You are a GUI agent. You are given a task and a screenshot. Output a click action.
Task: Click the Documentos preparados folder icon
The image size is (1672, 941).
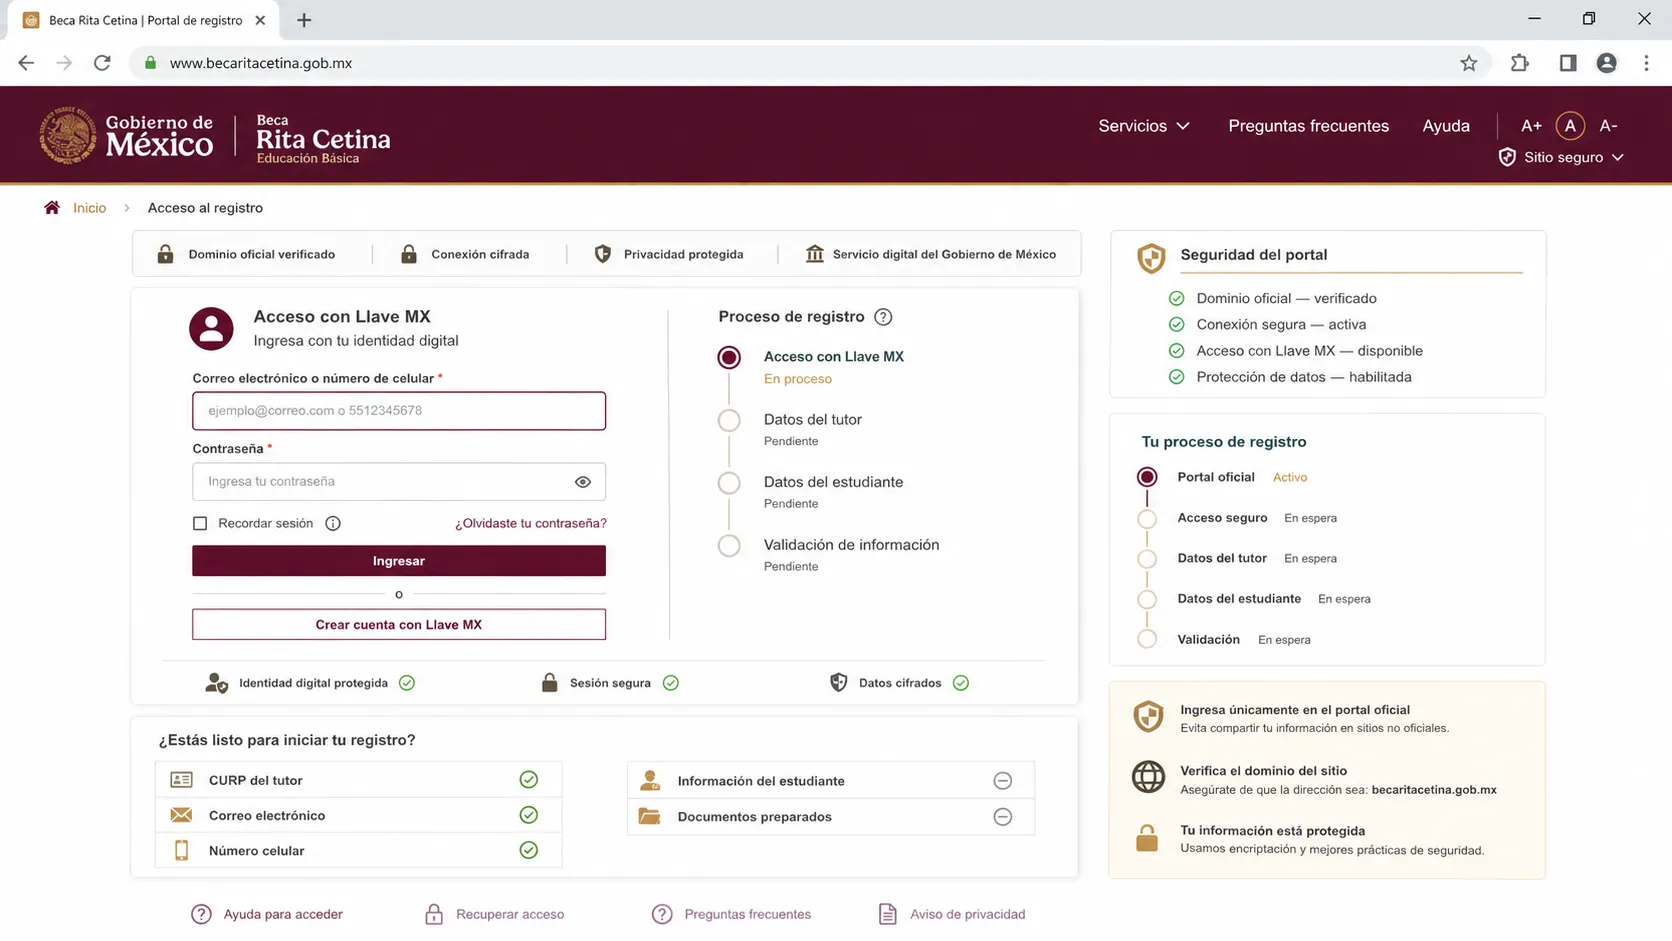coord(650,816)
